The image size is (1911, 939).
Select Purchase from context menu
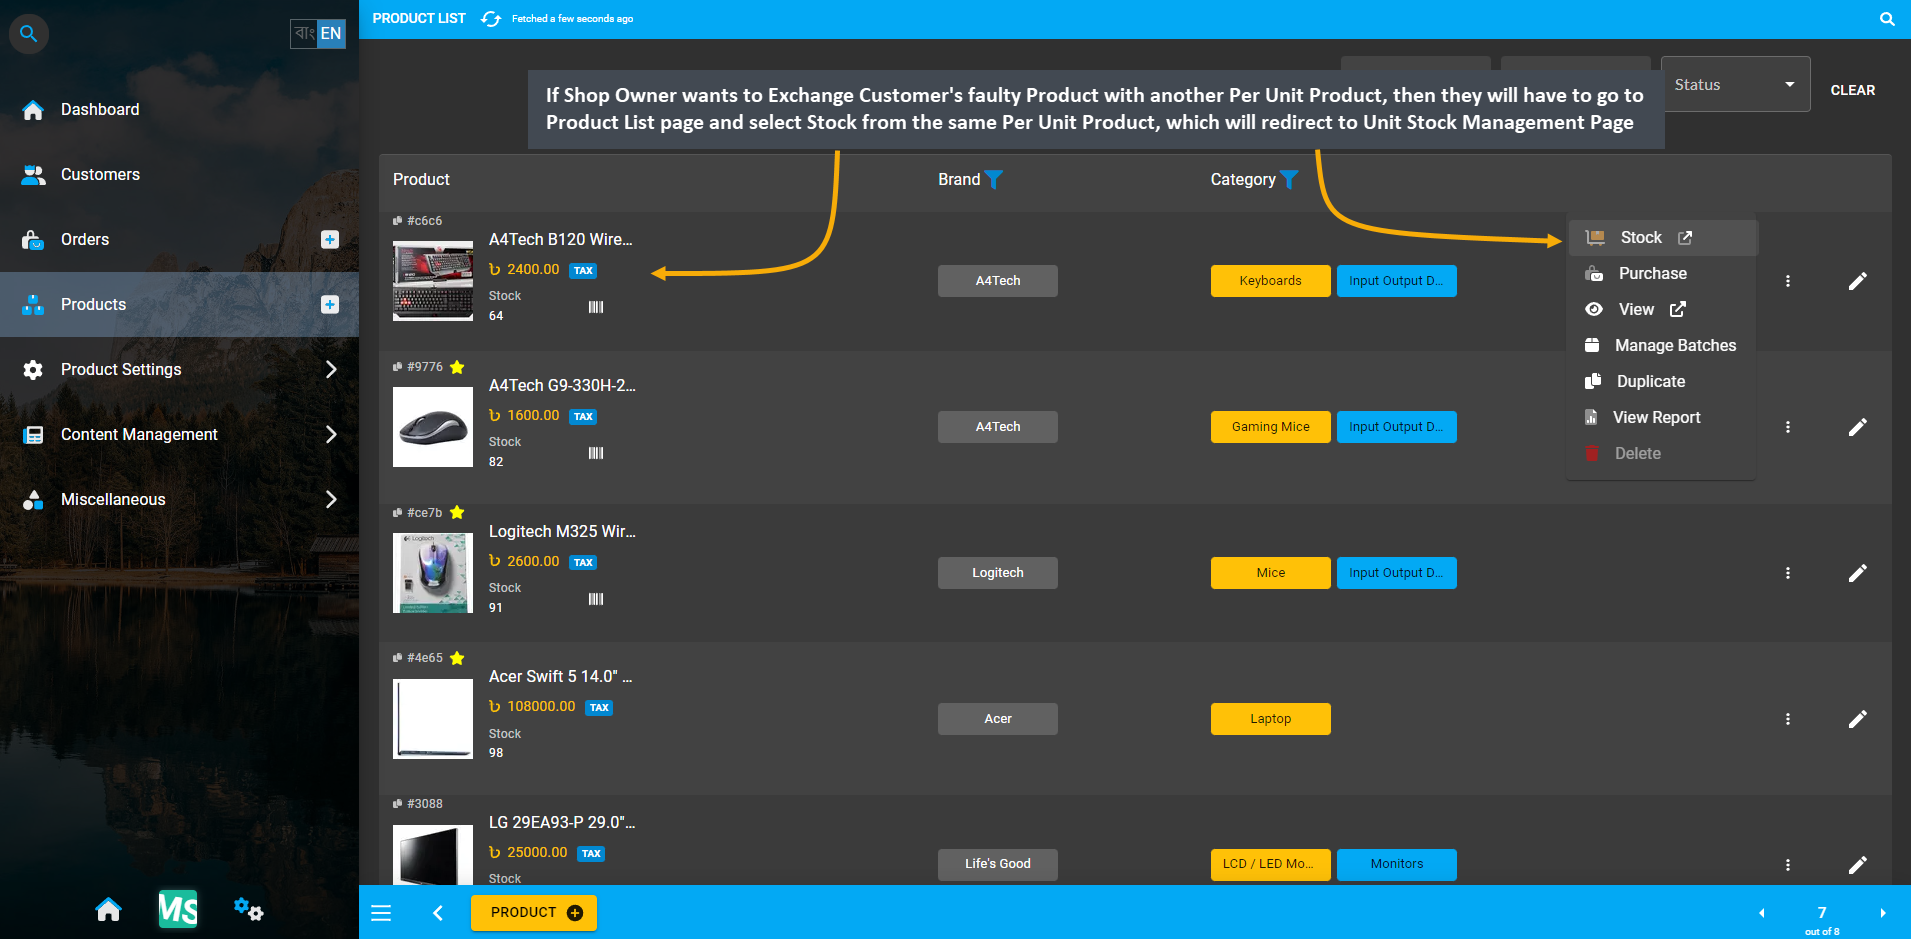click(x=1661, y=274)
